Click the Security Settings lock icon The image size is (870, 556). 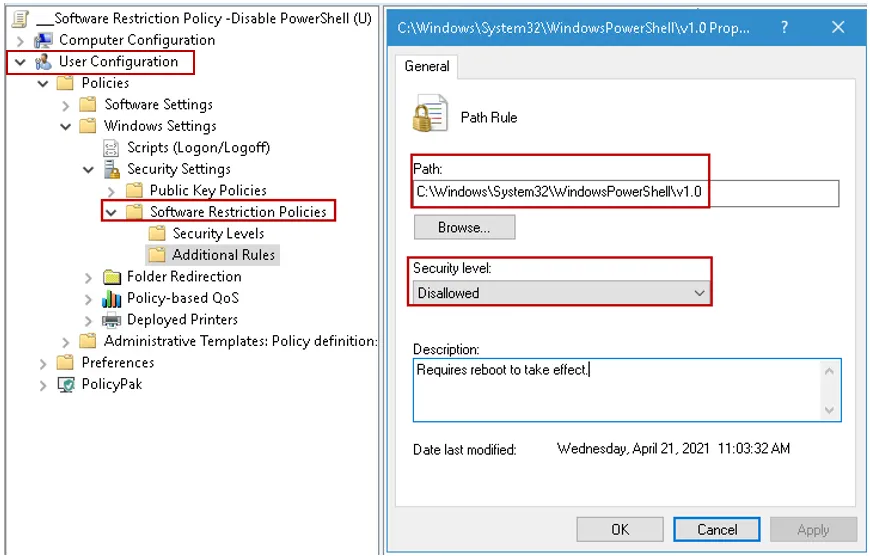coord(111,169)
